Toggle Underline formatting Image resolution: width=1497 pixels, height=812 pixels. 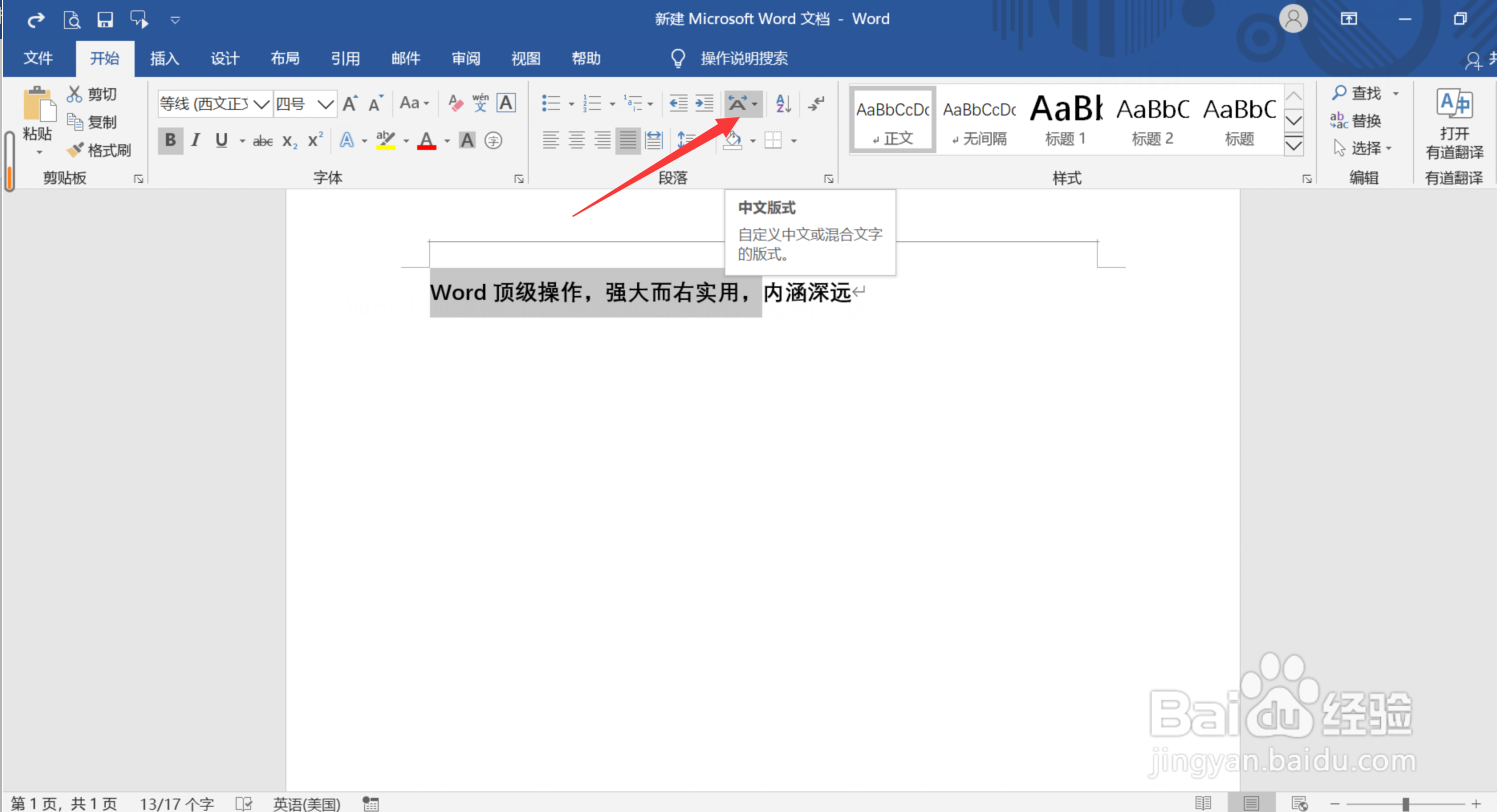[x=221, y=141]
